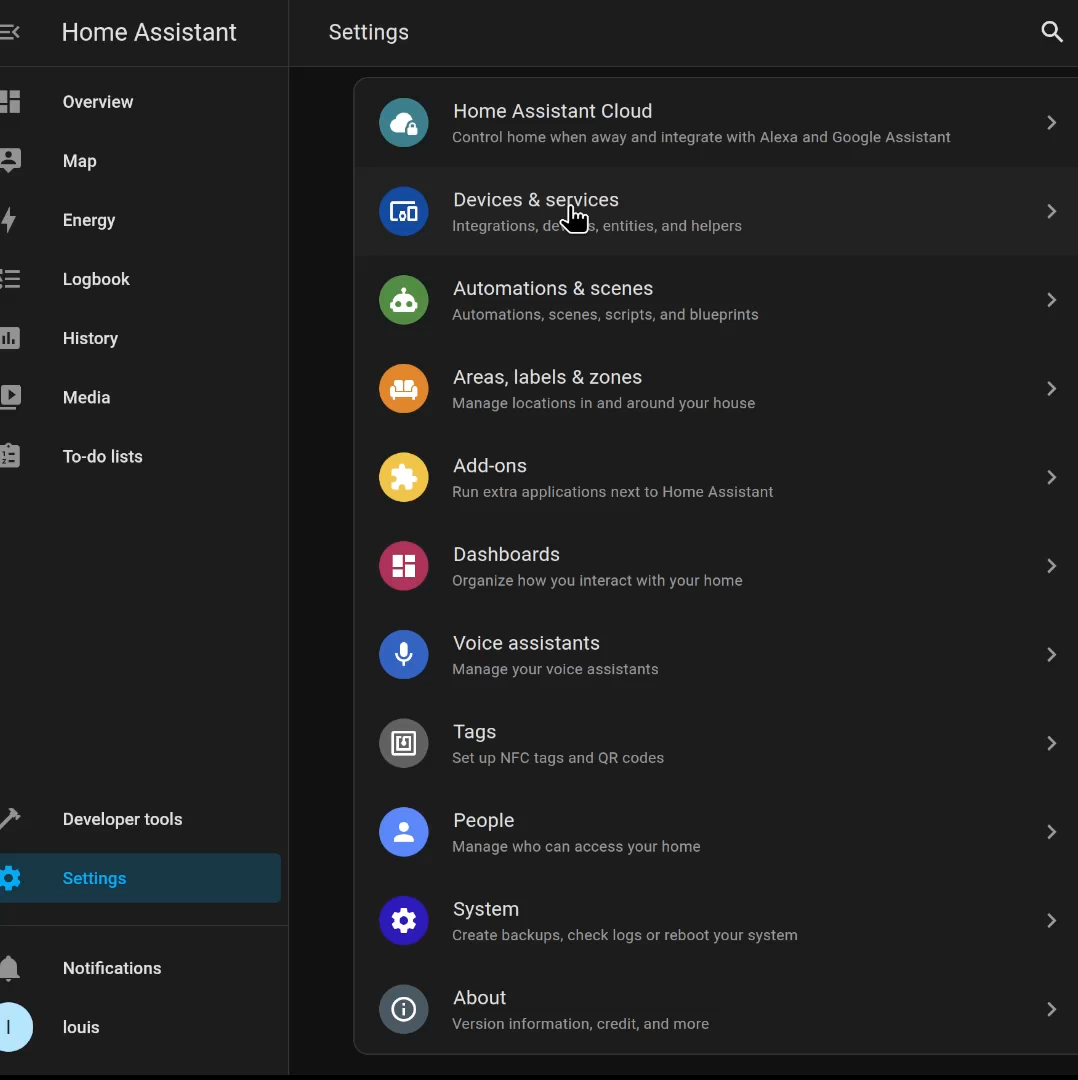
Task: Click the Energy lightning bolt icon
Action: click(x=8, y=220)
